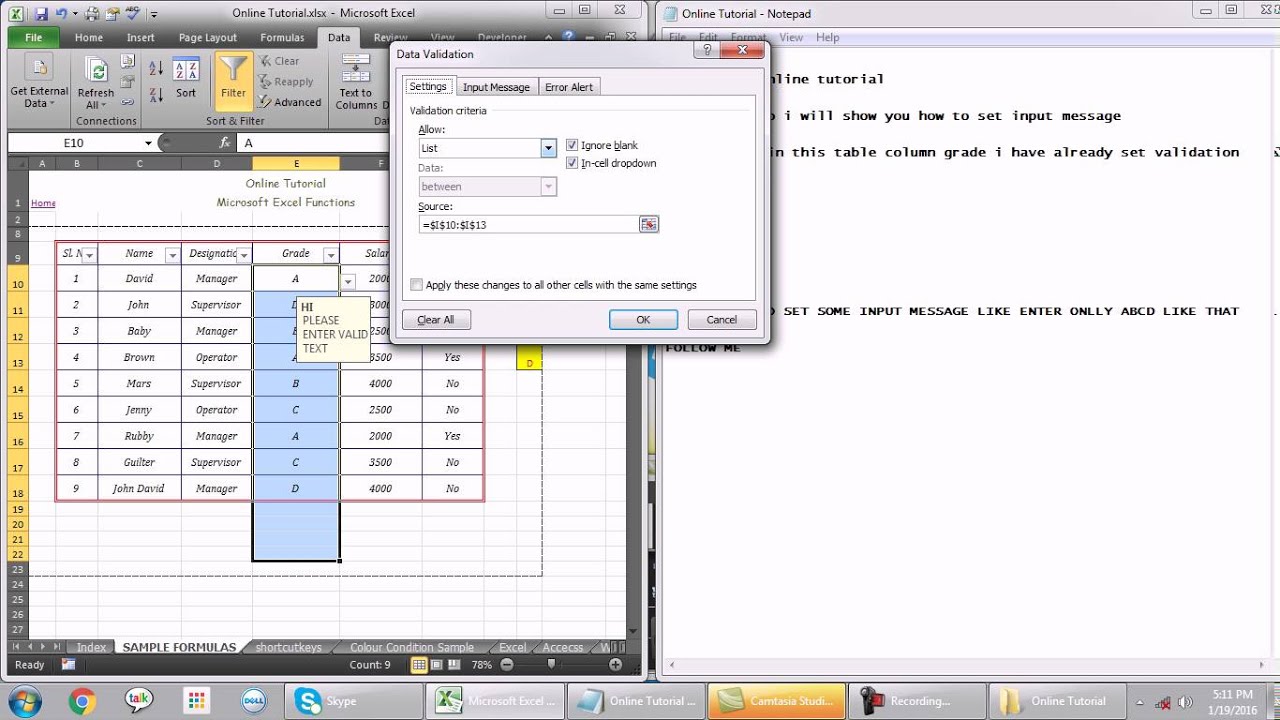Open Grade column filter dropdown
The width and height of the screenshot is (1280, 720).
[x=330, y=255]
